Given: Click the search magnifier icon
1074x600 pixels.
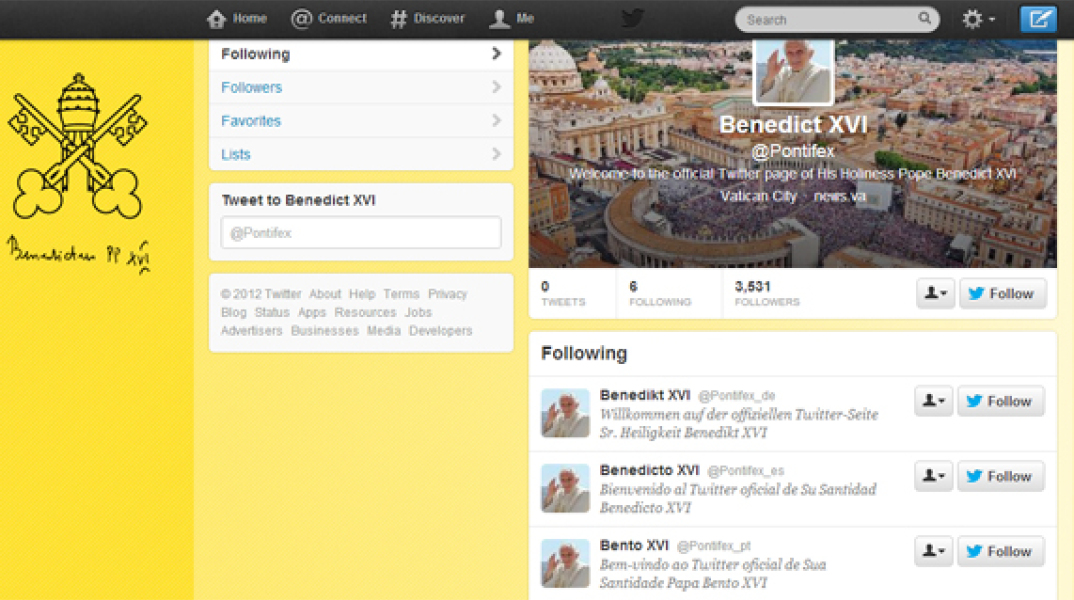Looking at the screenshot, I should point(925,19).
